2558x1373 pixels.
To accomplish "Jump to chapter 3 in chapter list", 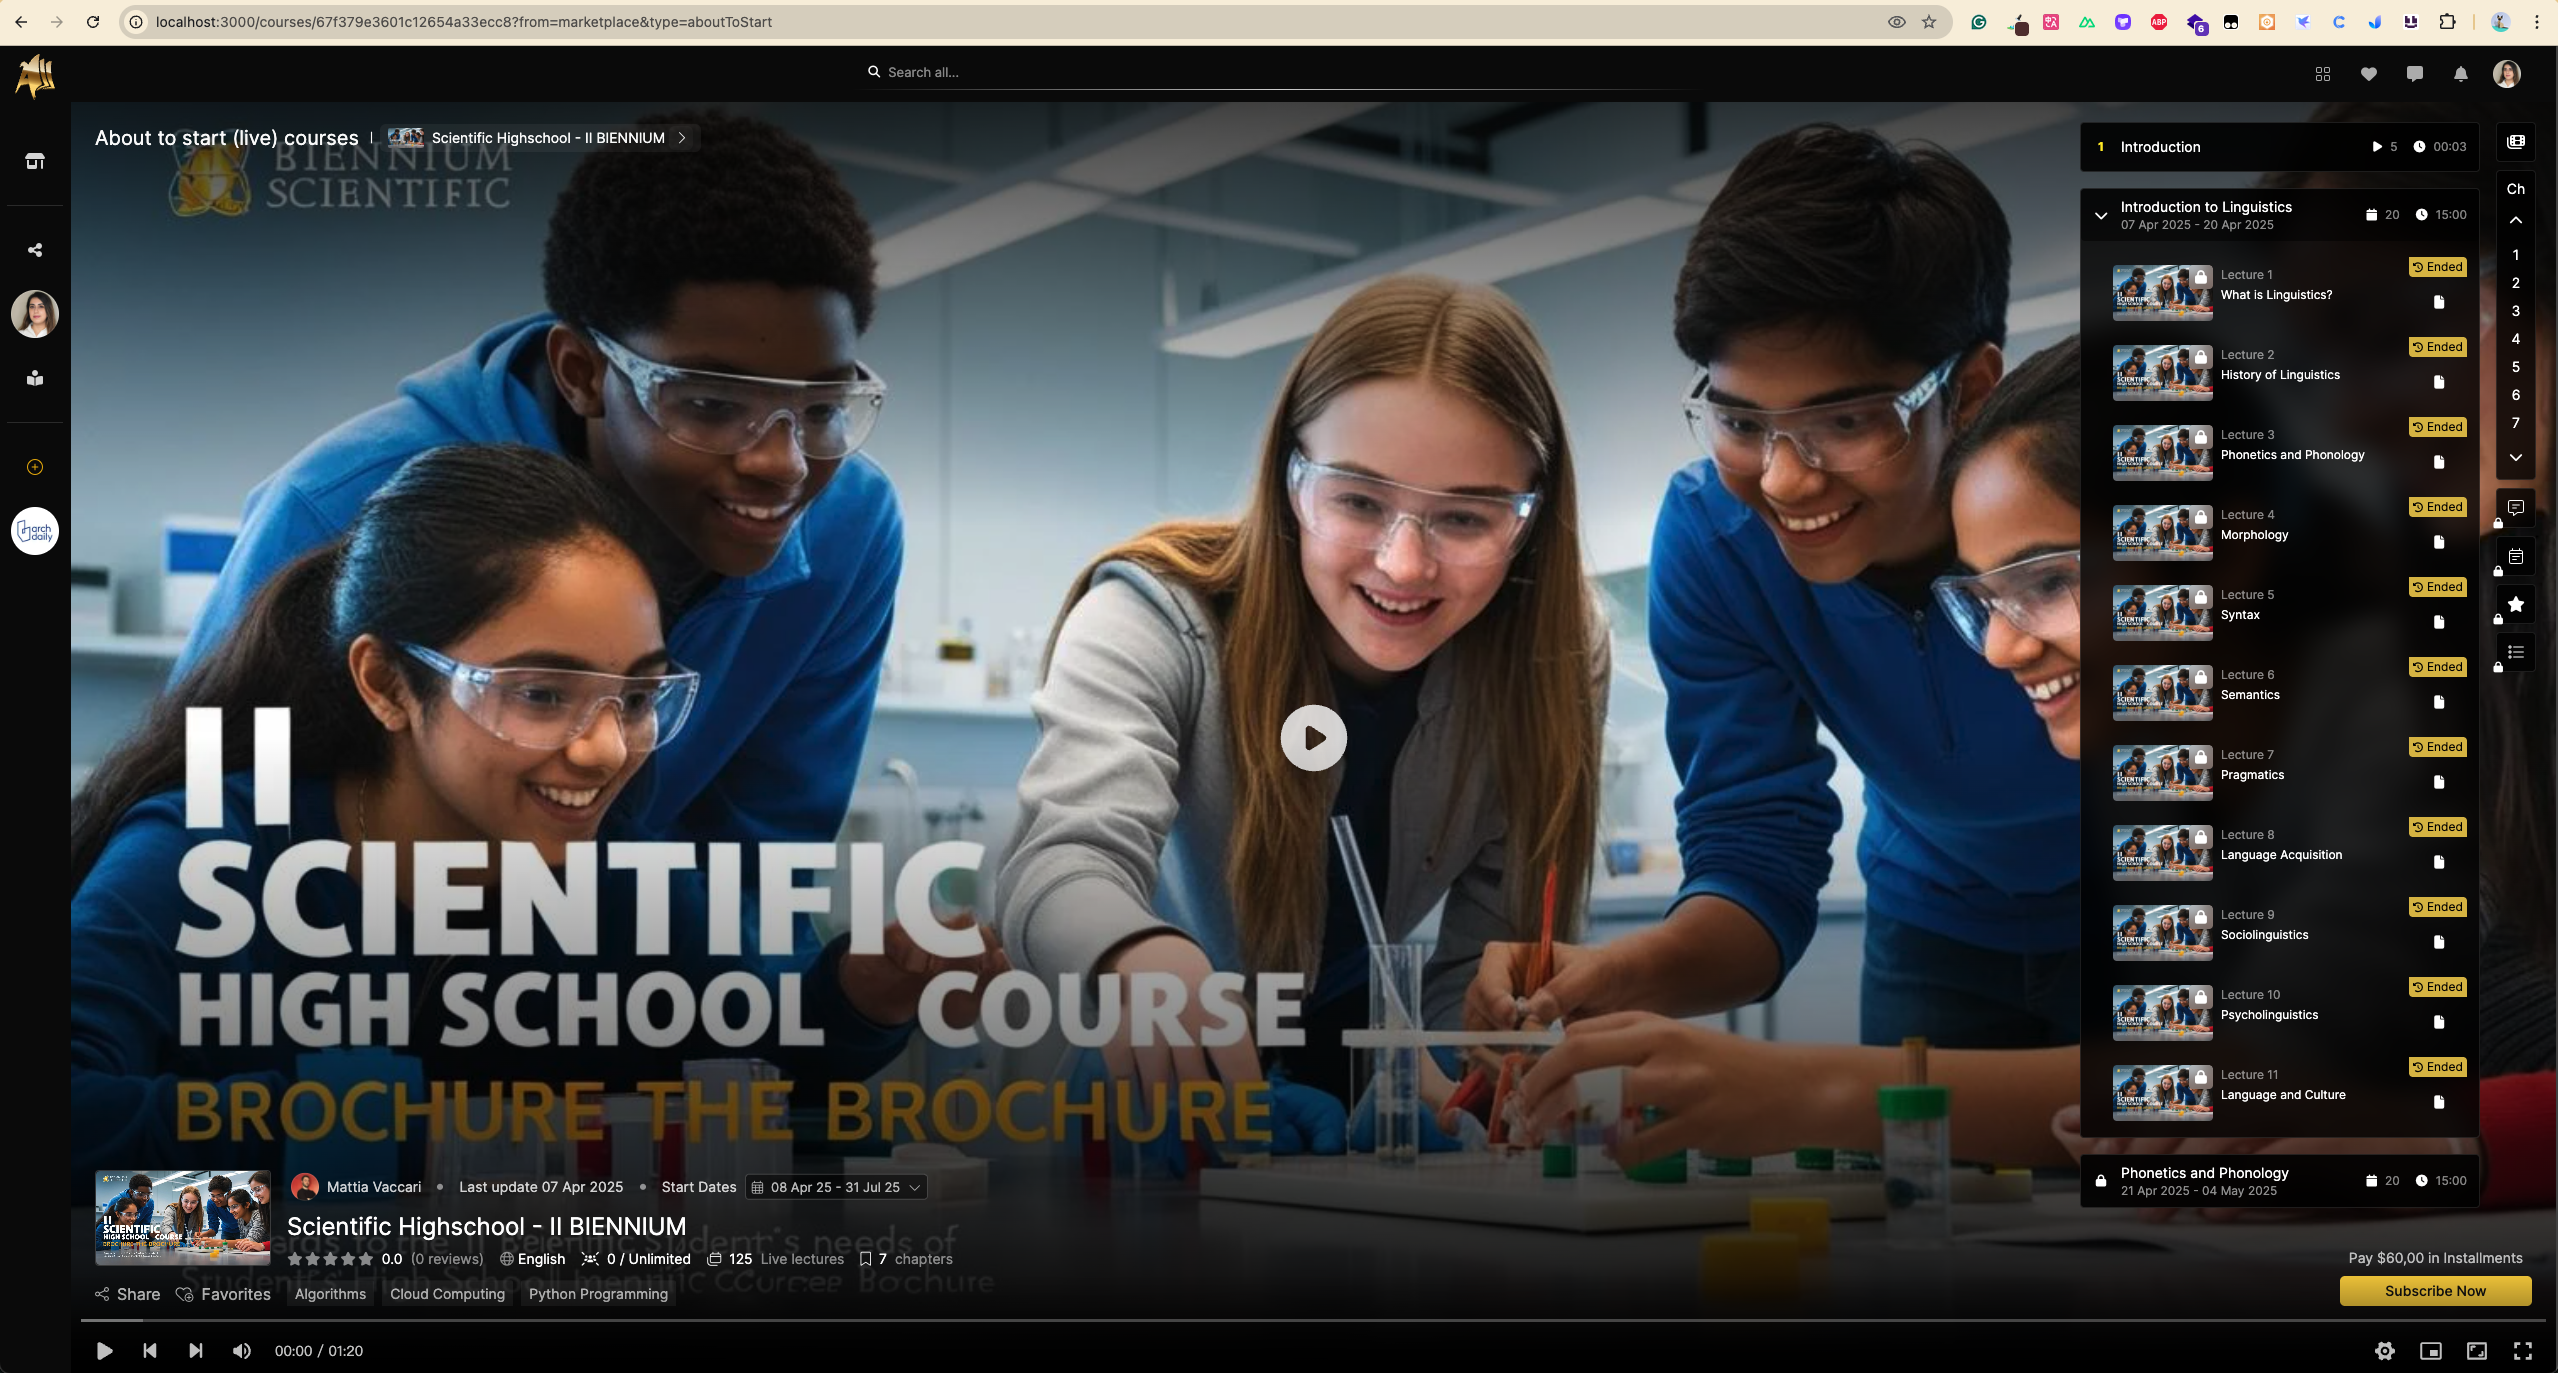I will point(2515,311).
